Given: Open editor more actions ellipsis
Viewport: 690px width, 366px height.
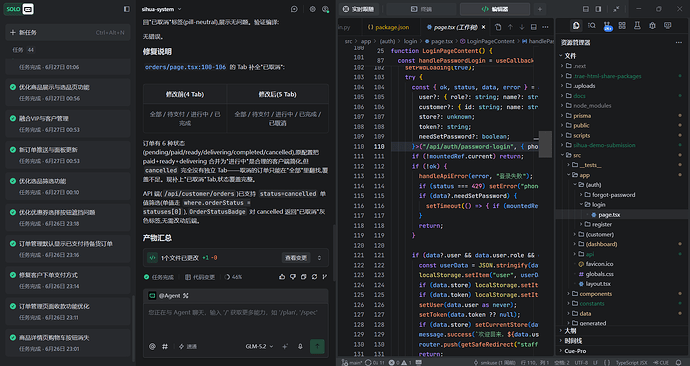Looking at the screenshot, I should [545, 27].
